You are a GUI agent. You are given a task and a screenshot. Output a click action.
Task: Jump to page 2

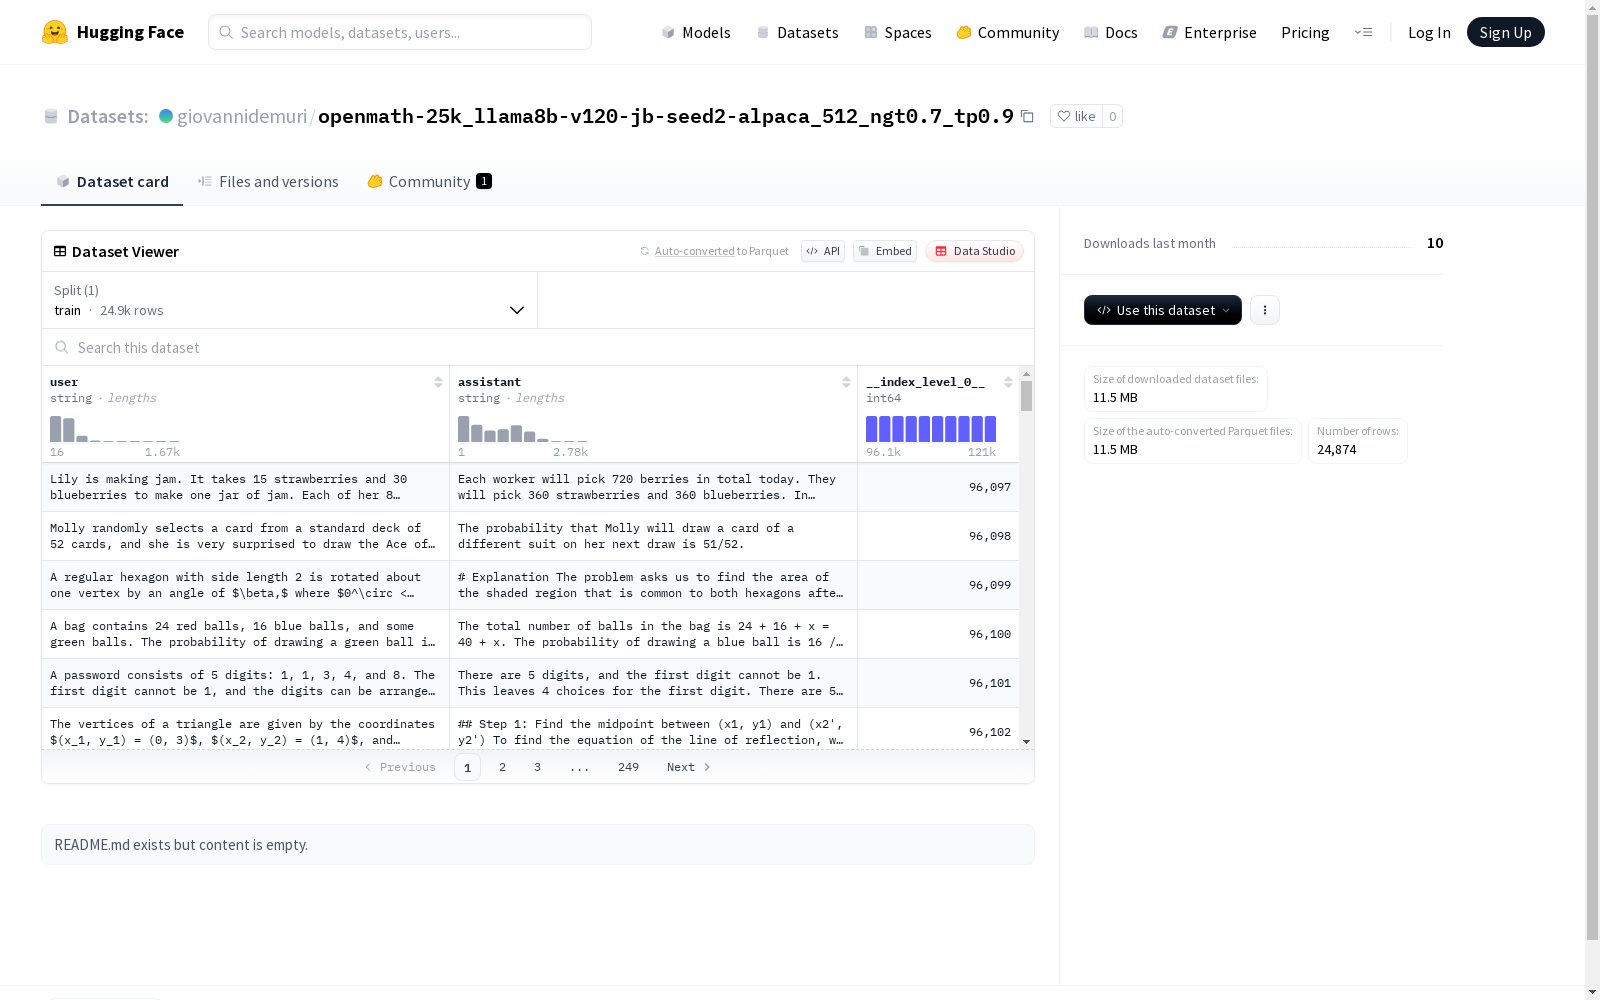[502, 767]
